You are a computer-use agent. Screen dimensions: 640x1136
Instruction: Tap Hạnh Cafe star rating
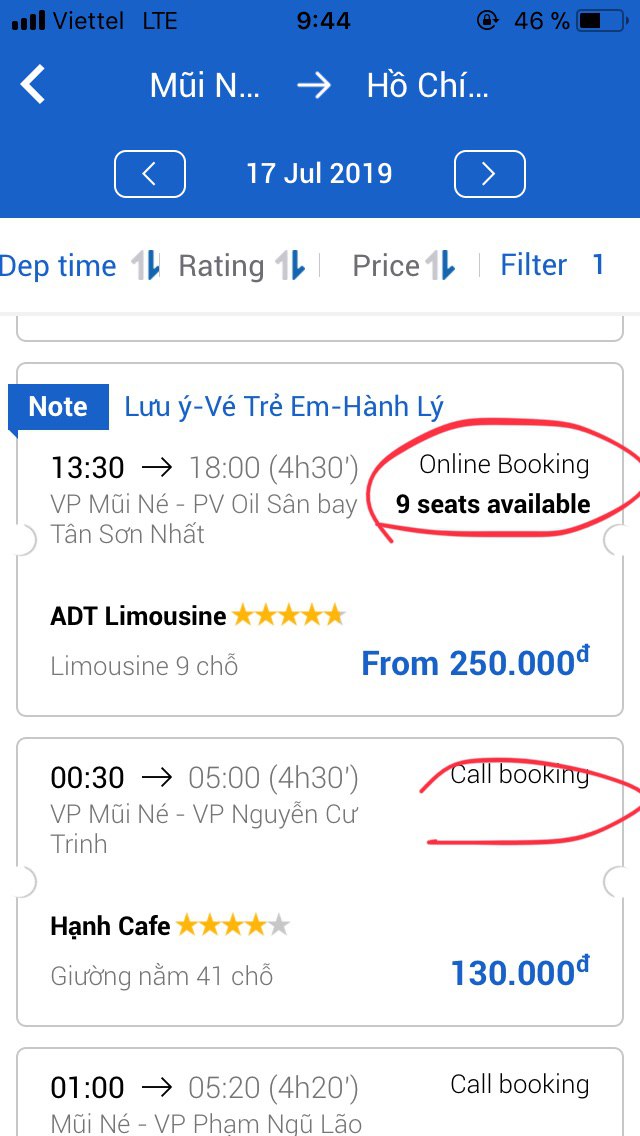click(x=233, y=926)
